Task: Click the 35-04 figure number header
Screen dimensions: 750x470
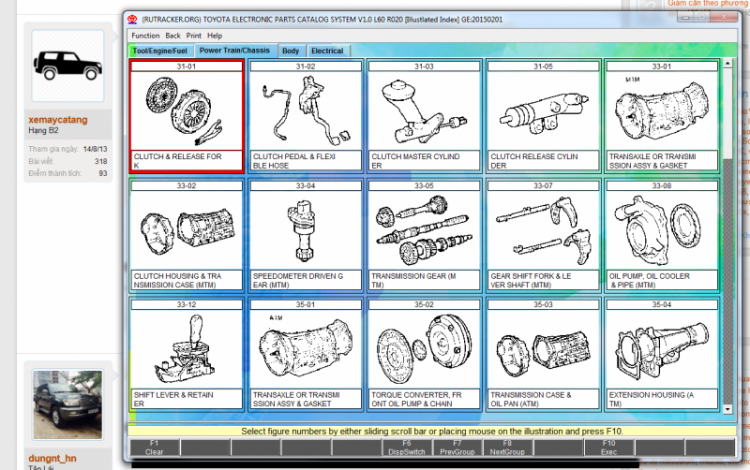Action: pyautogui.click(x=662, y=305)
